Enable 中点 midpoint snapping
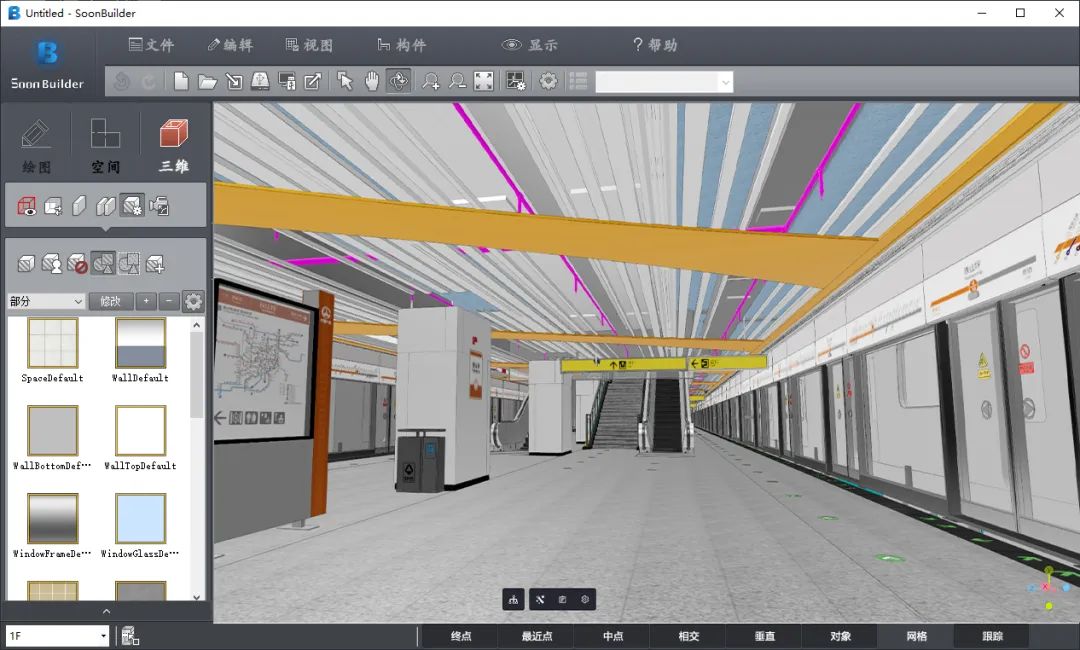This screenshot has height=650, width=1080. (x=612, y=635)
